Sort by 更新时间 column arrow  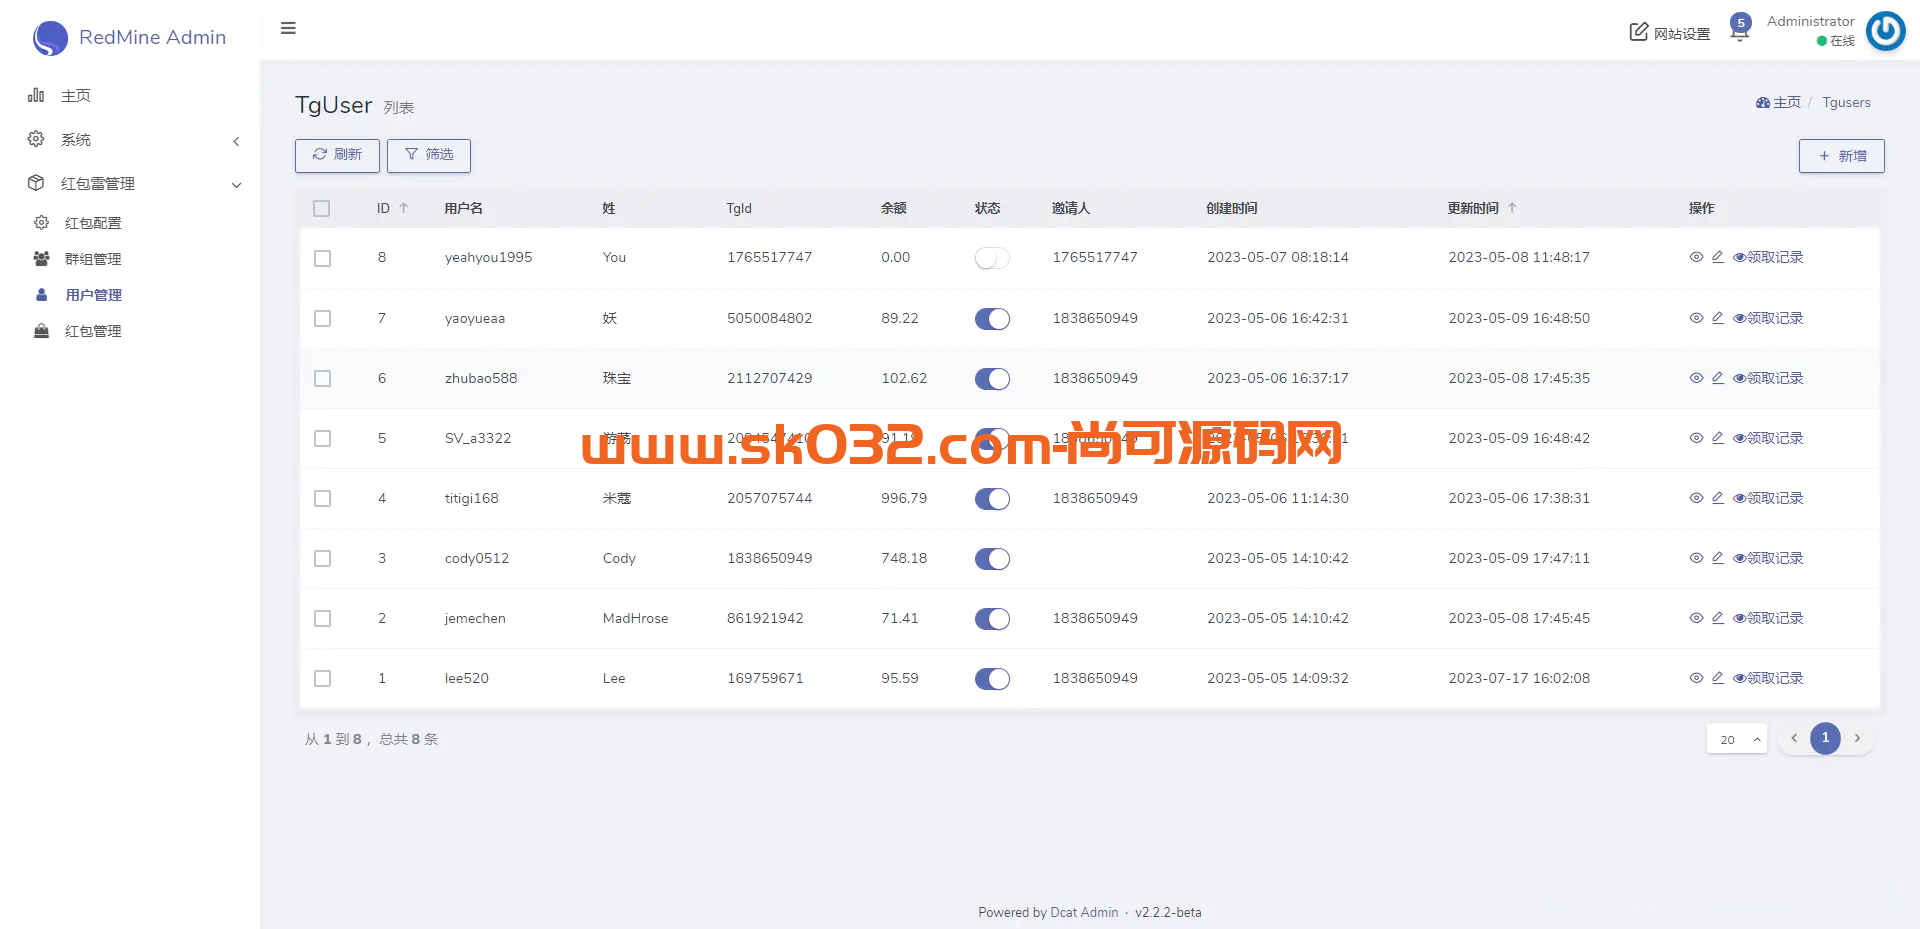pyautogui.click(x=1512, y=208)
